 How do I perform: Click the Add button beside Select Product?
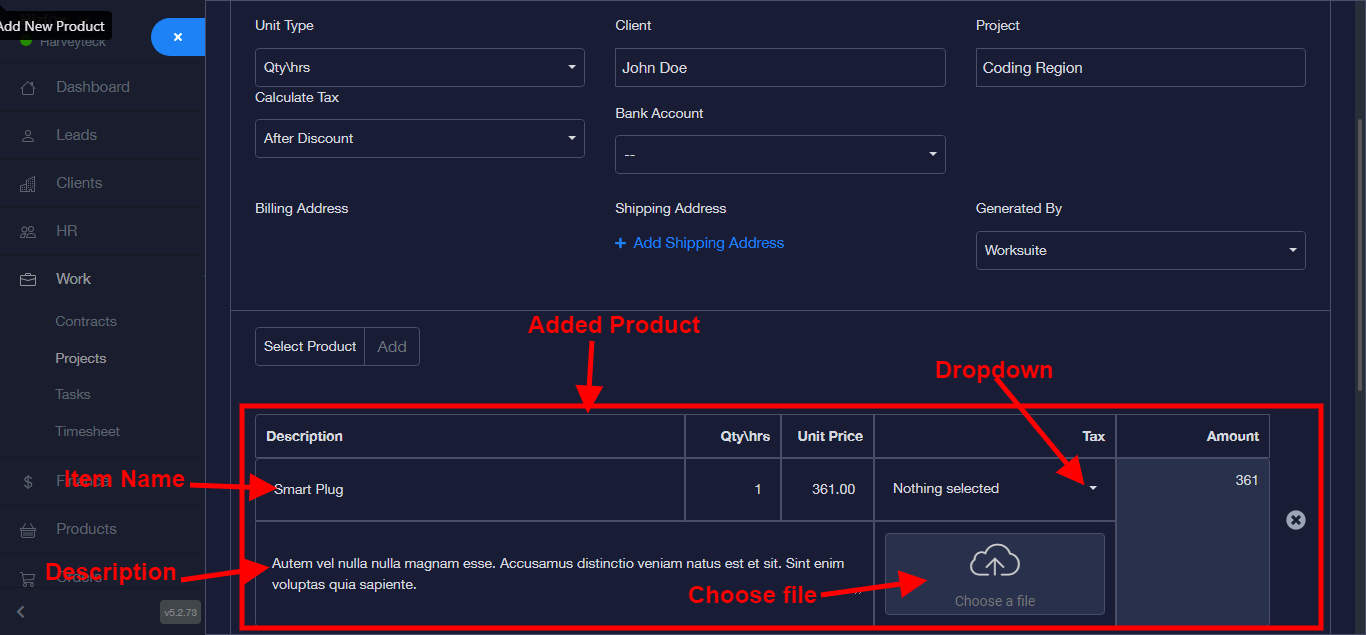coord(392,347)
